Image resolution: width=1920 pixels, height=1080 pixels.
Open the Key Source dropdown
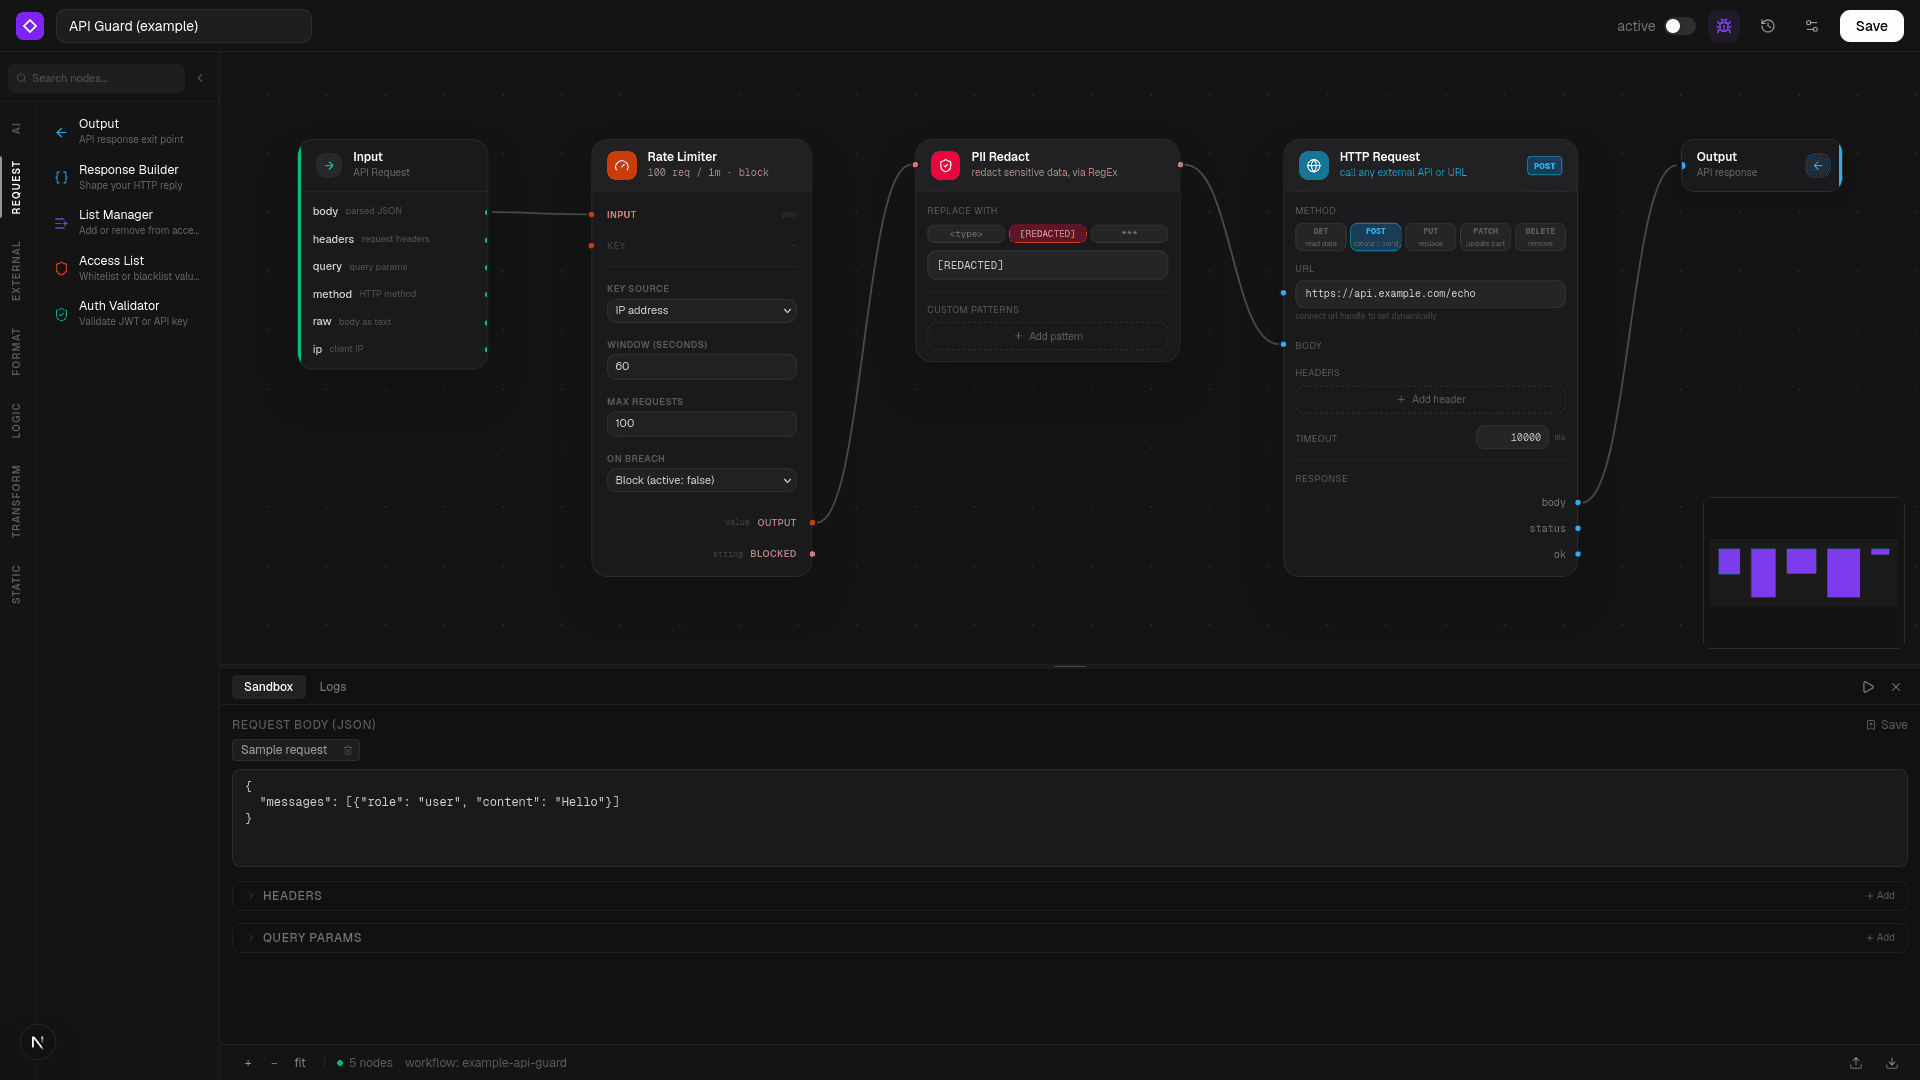pos(701,311)
